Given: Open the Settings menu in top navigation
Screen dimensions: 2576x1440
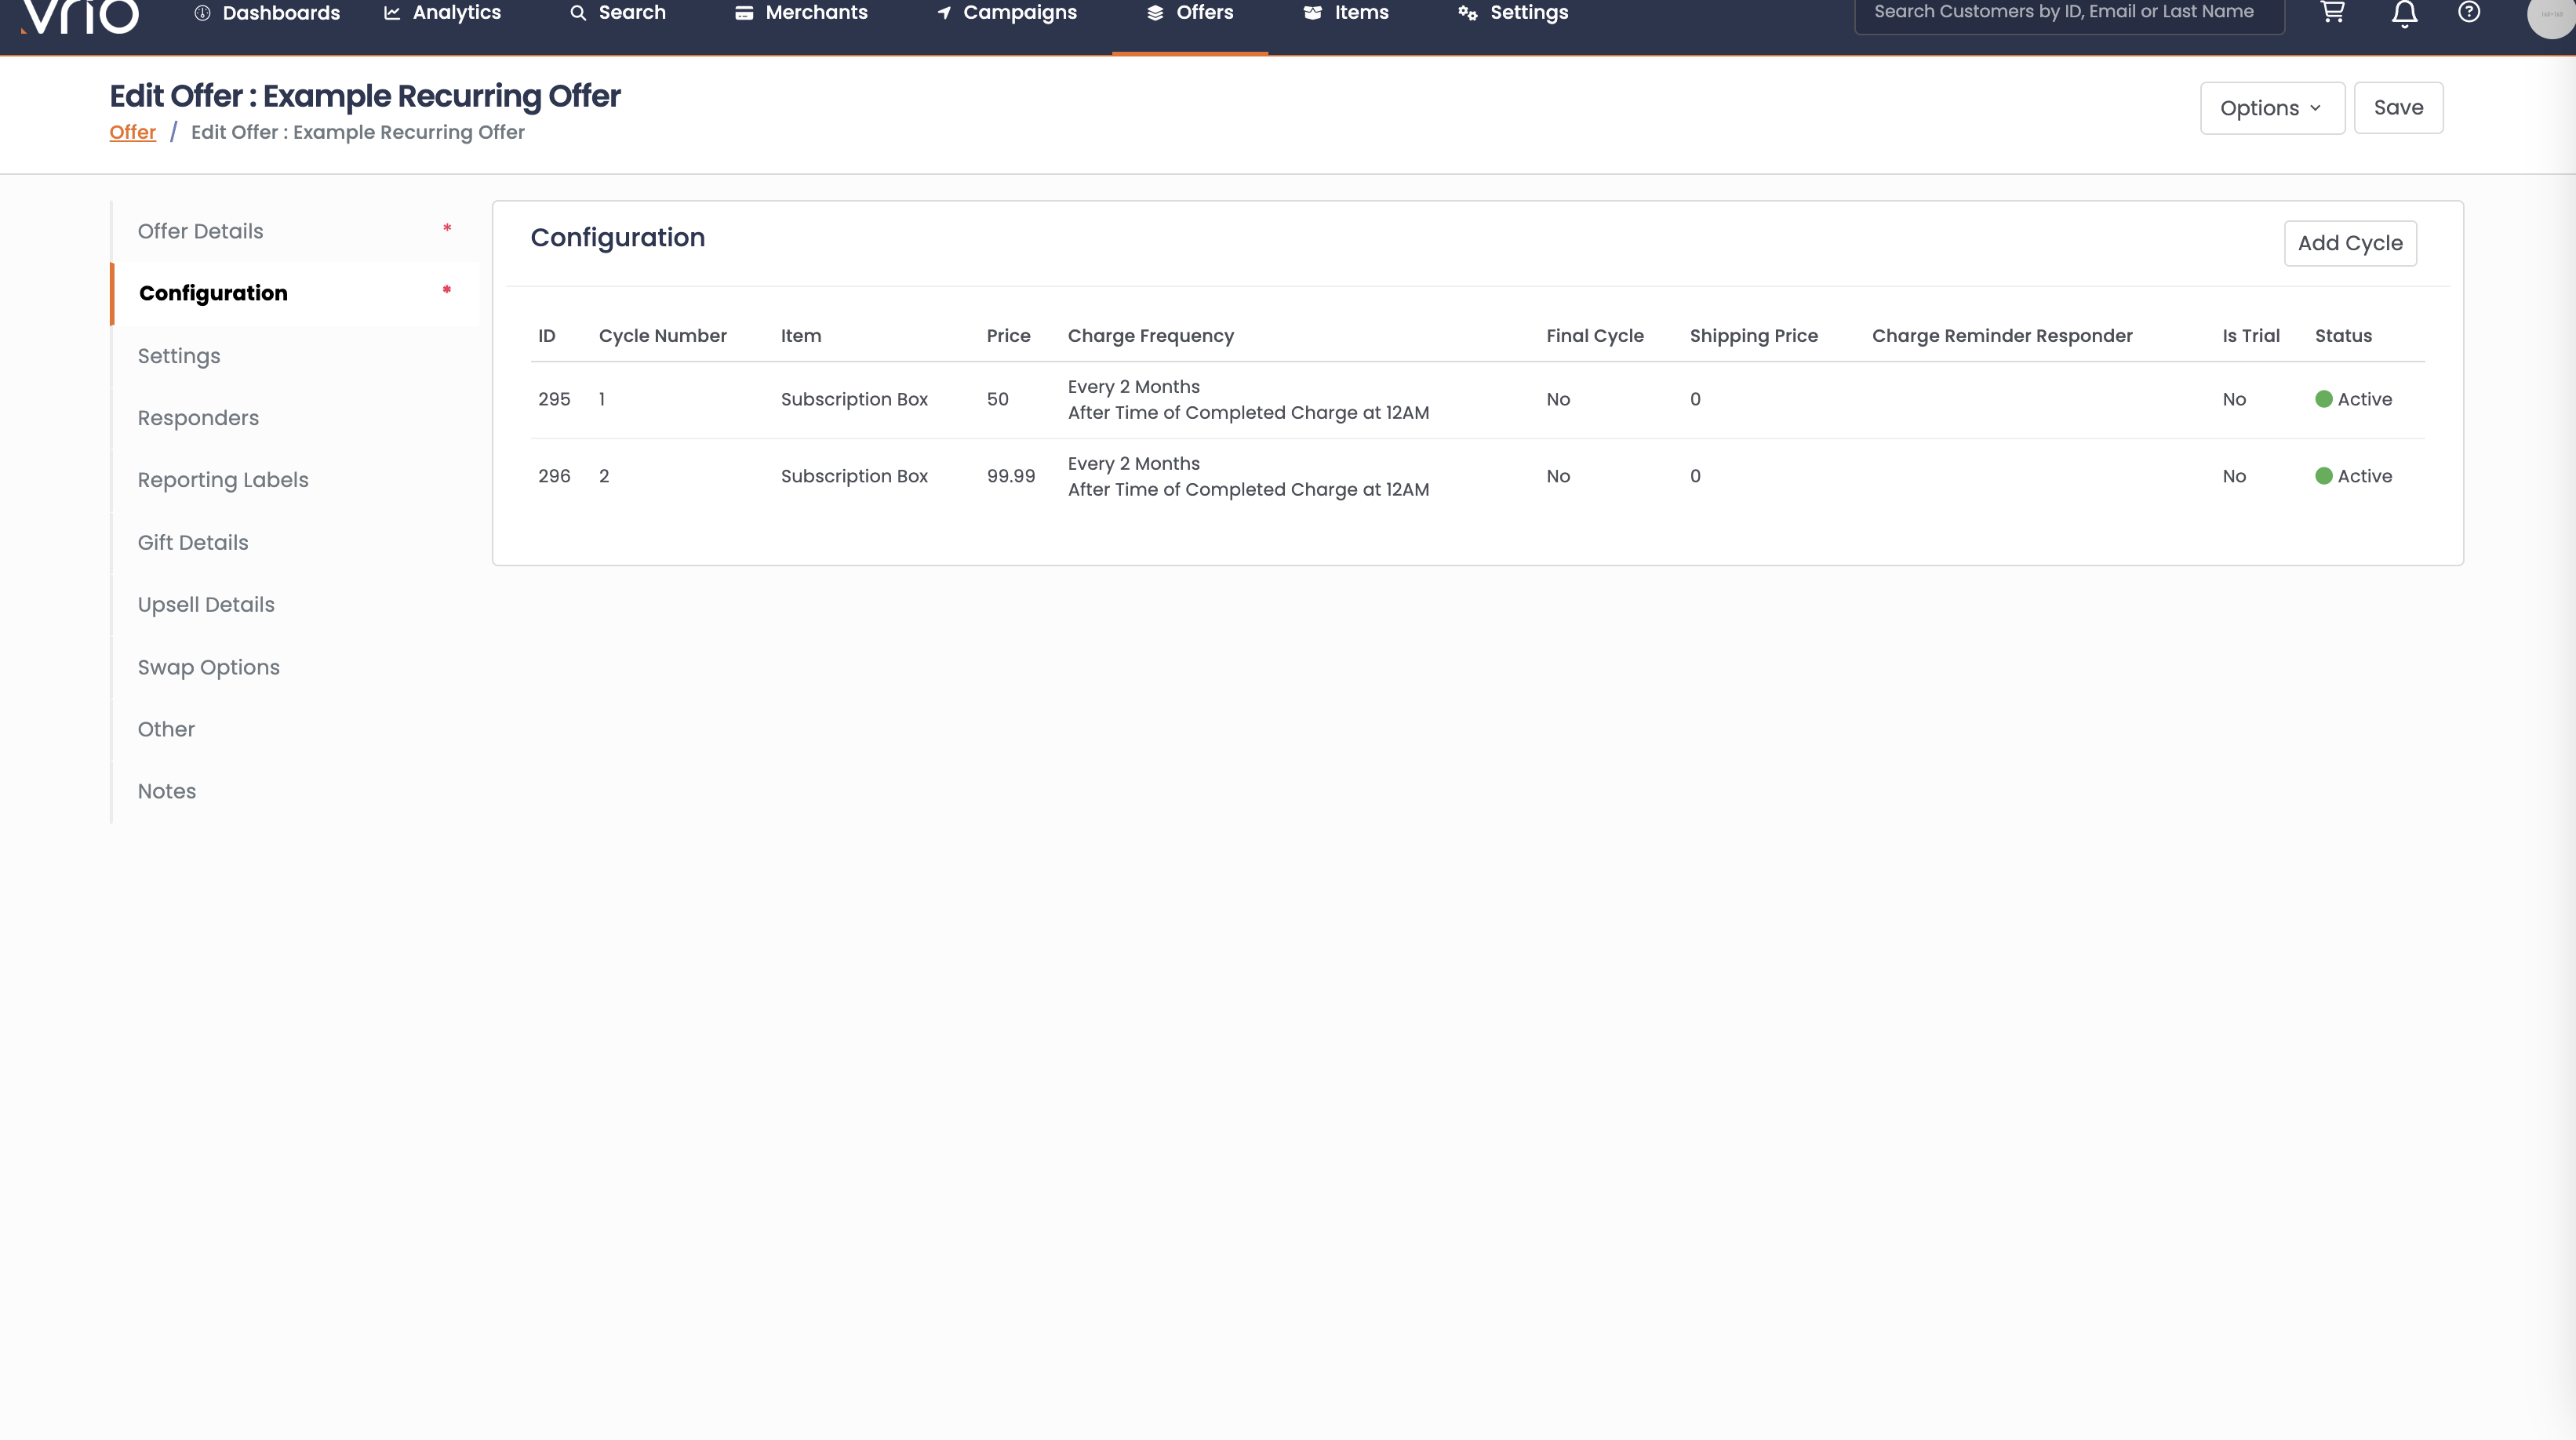Looking at the screenshot, I should click(x=1514, y=13).
